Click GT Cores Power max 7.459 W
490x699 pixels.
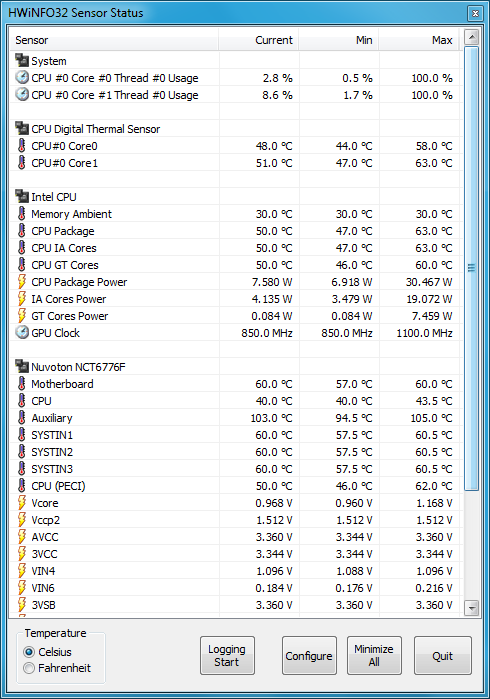432,316
